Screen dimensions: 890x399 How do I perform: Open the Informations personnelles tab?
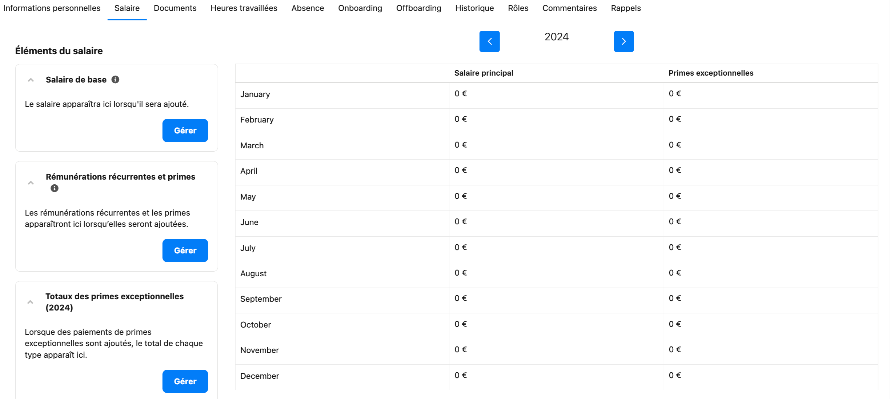point(52,9)
